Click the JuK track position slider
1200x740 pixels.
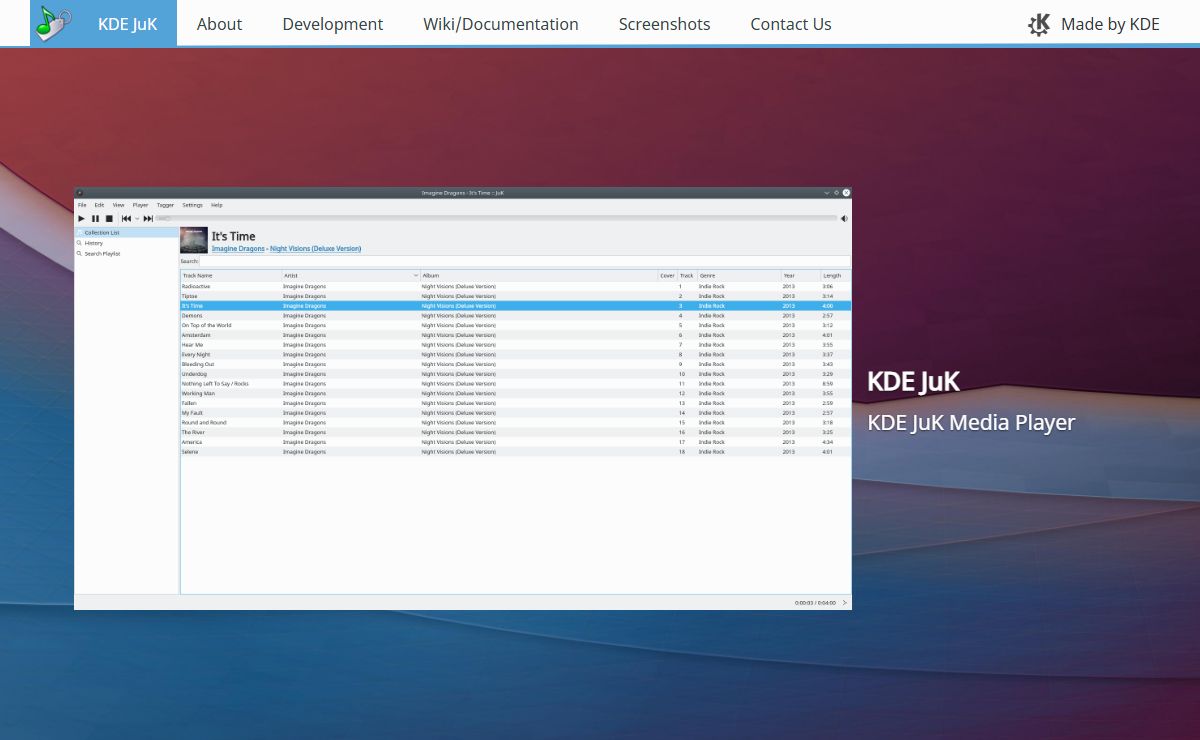click(x=497, y=218)
